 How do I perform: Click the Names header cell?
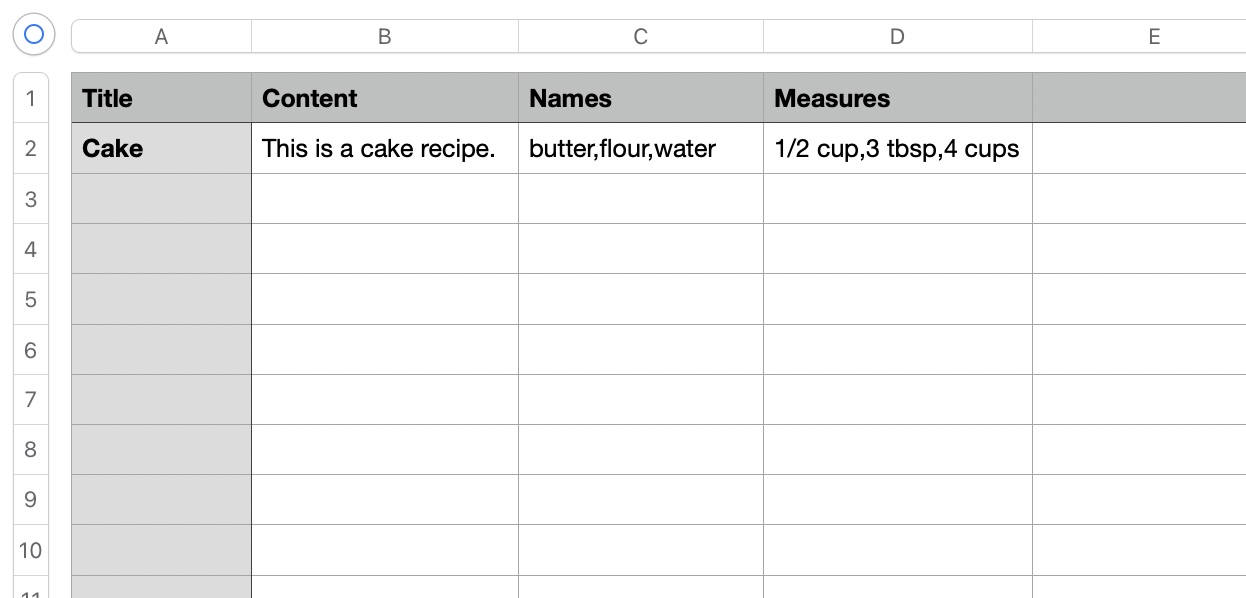click(640, 98)
